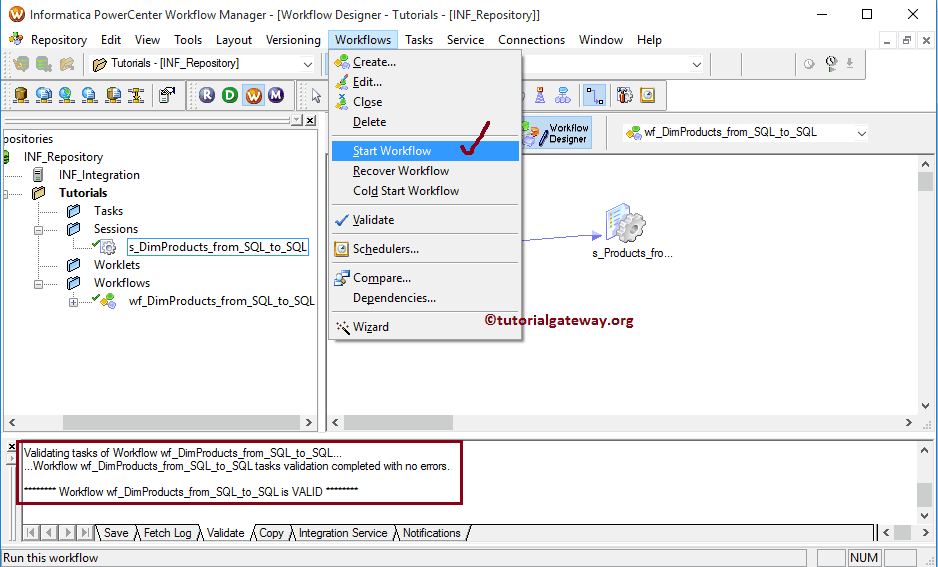Screen dimensions: 938x567
Task: Open the Navigator pane dropdown arrow
Action: [x=297, y=121]
